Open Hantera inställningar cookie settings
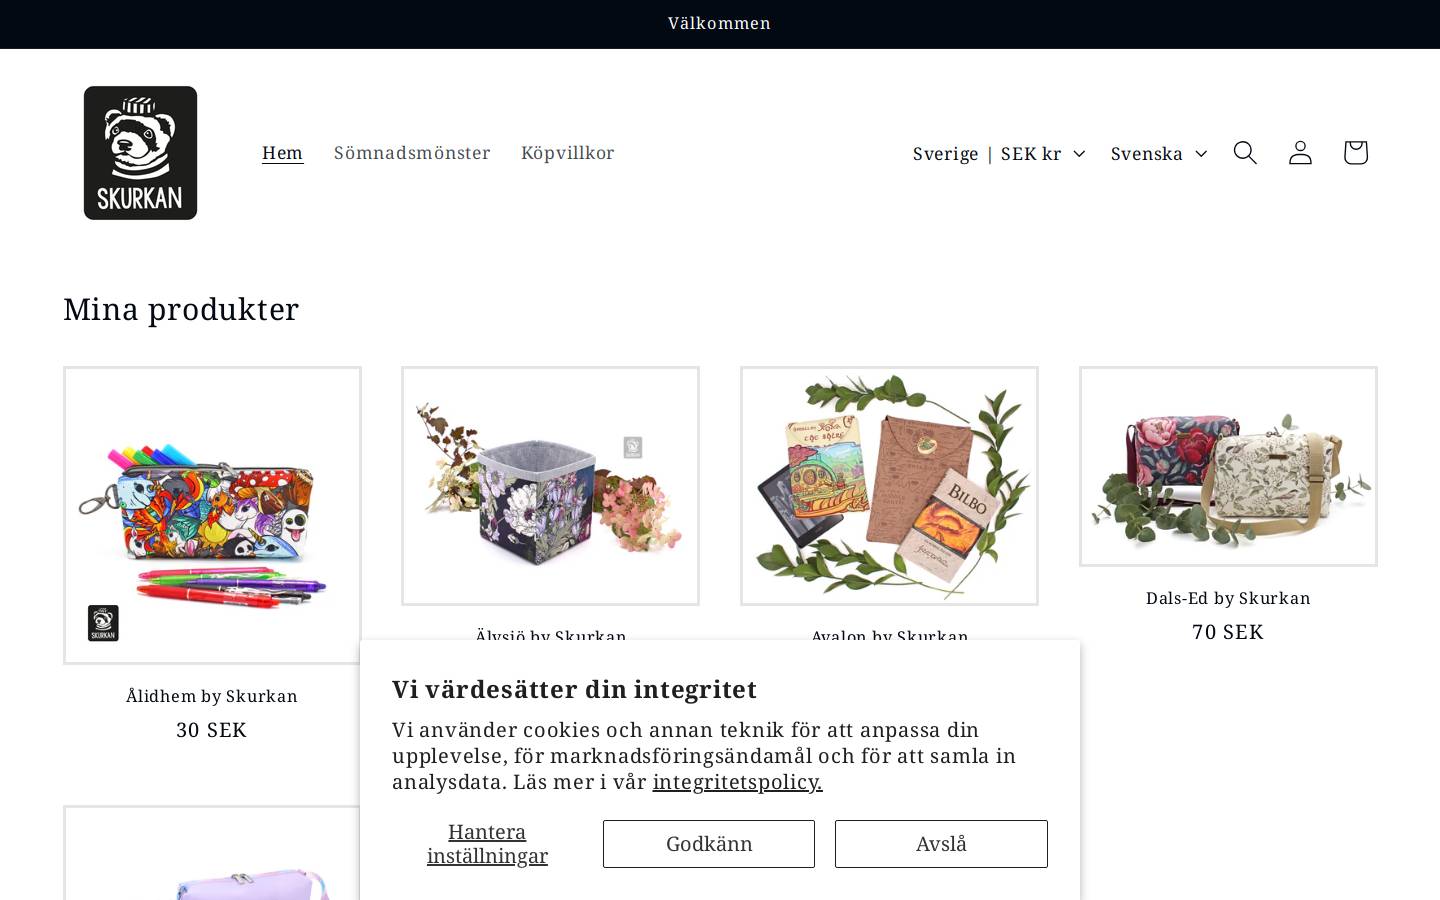This screenshot has width=1440, height=900. (x=487, y=844)
